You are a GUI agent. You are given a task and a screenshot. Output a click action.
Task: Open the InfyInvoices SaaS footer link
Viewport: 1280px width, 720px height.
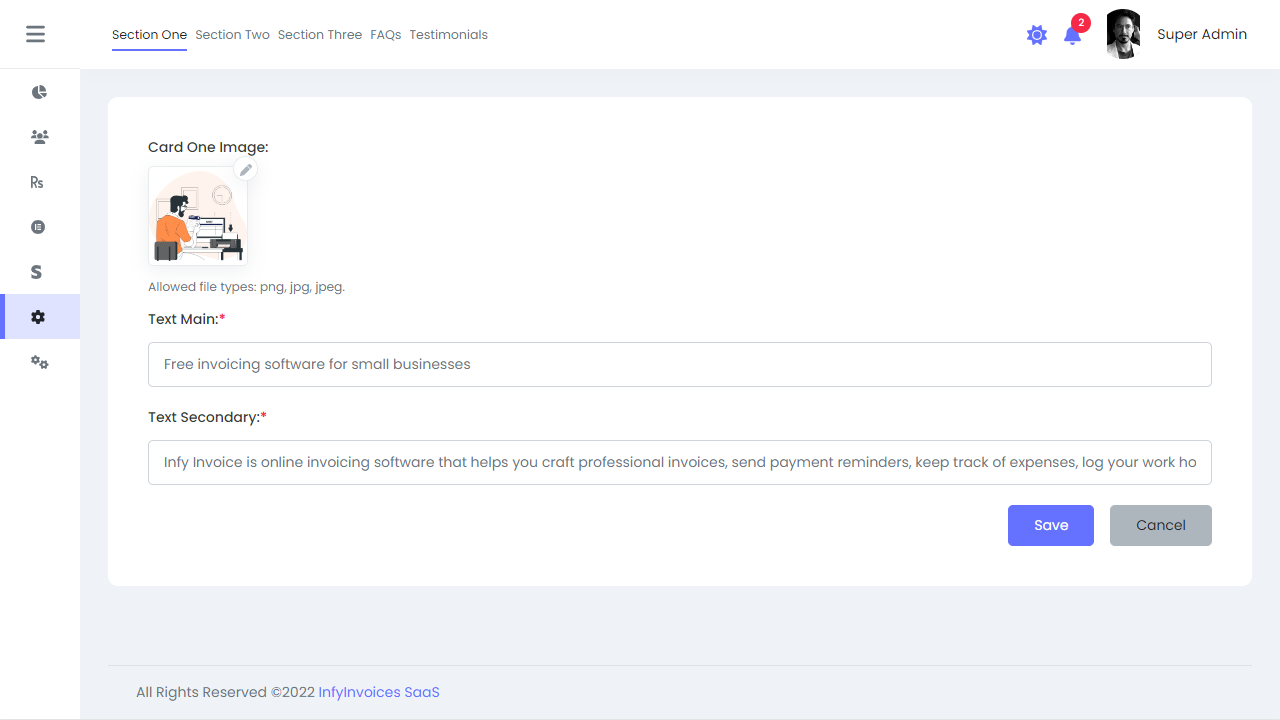(378, 691)
